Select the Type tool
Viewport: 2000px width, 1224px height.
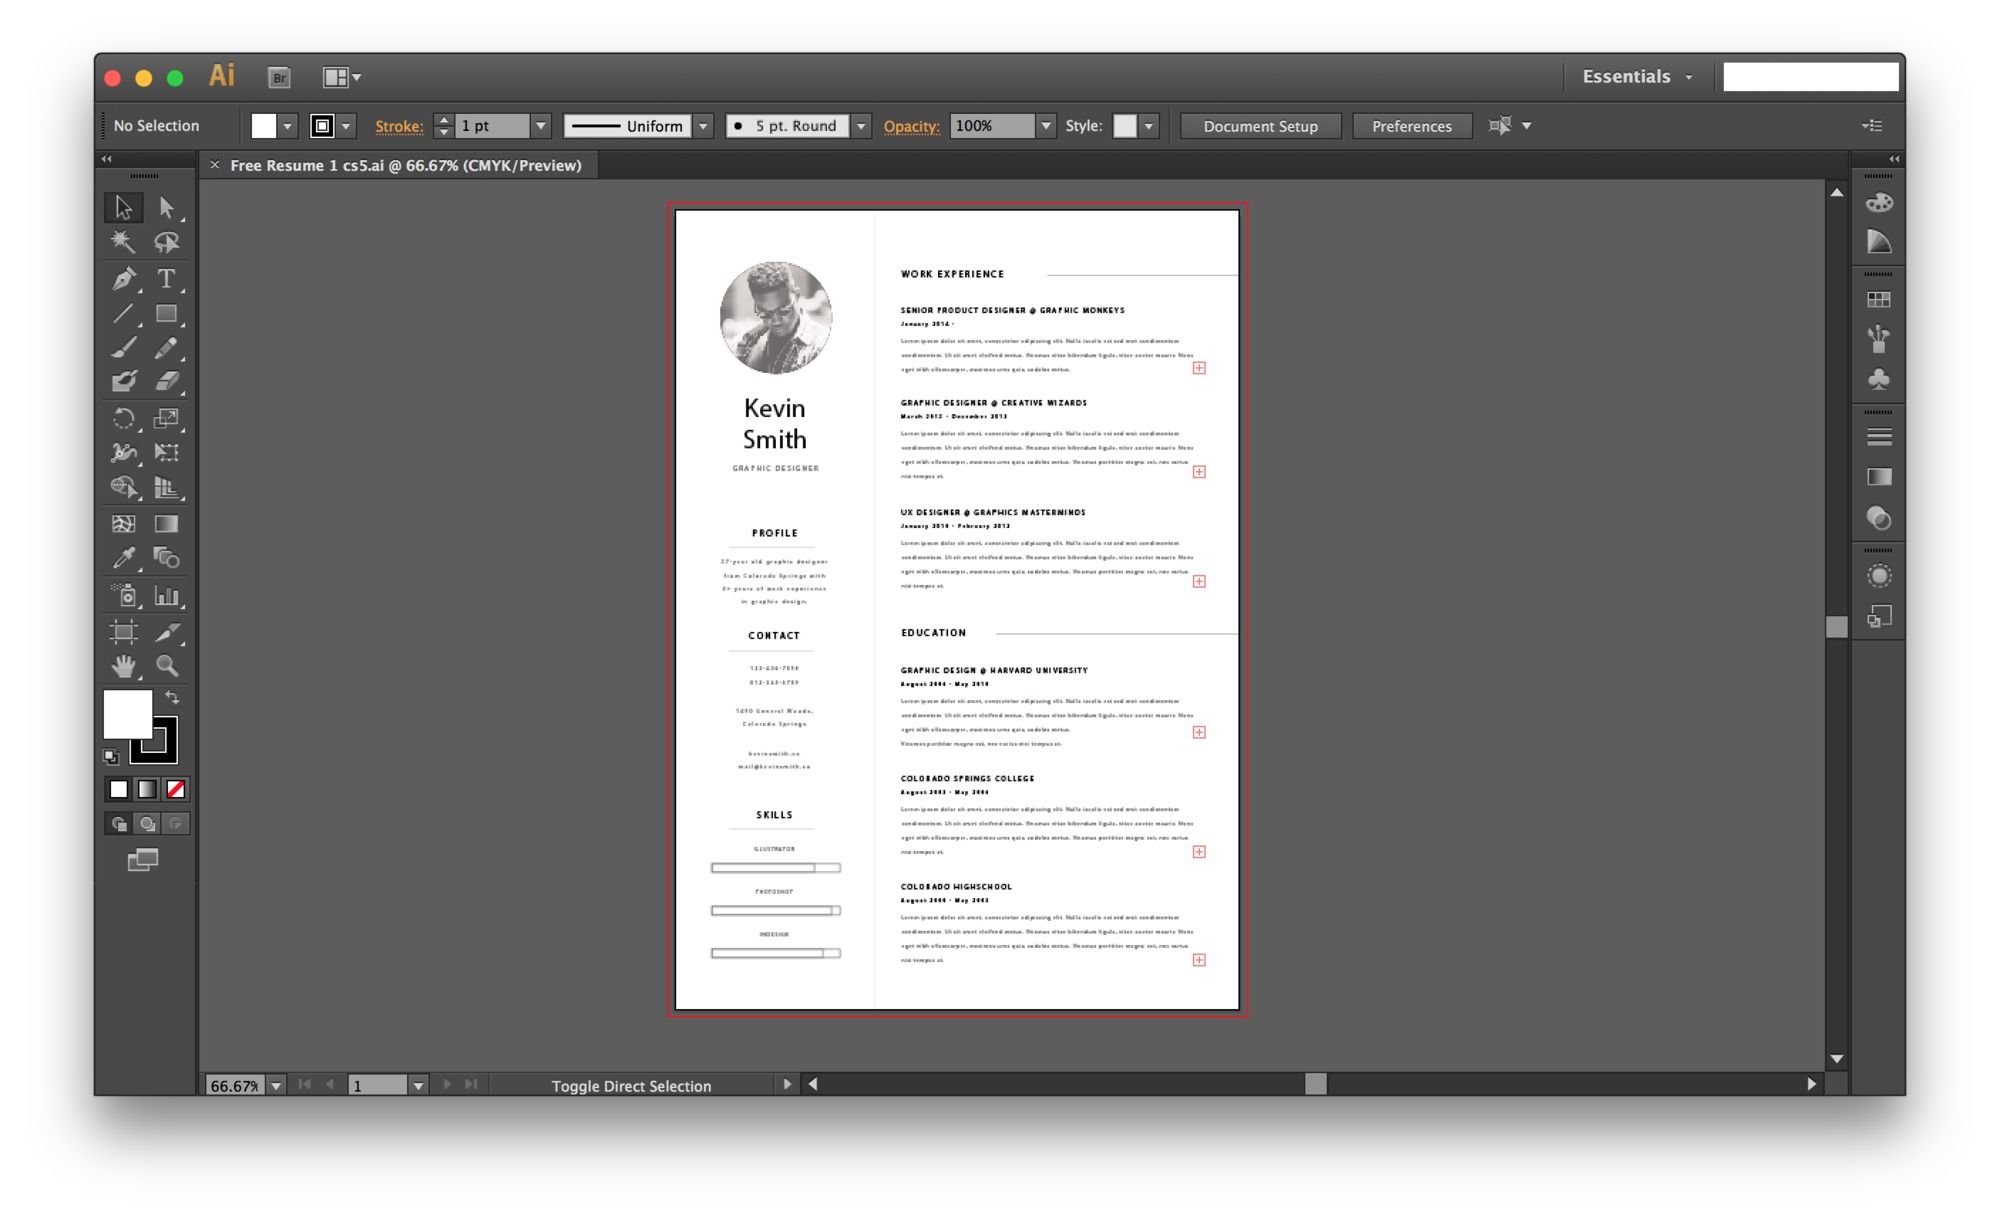pyautogui.click(x=166, y=279)
